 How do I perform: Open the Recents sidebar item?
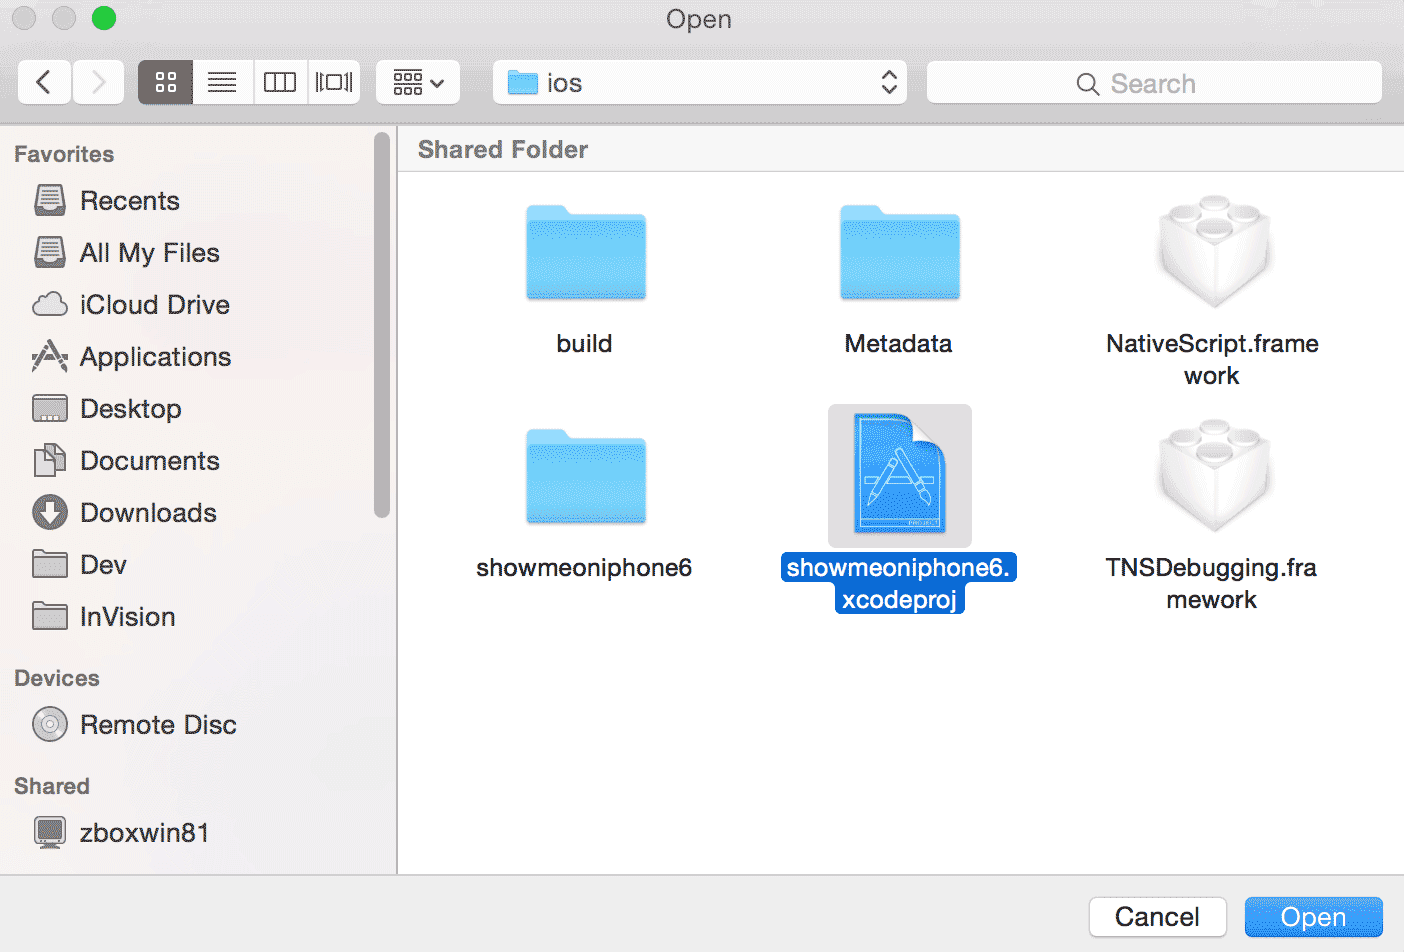[x=128, y=200]
